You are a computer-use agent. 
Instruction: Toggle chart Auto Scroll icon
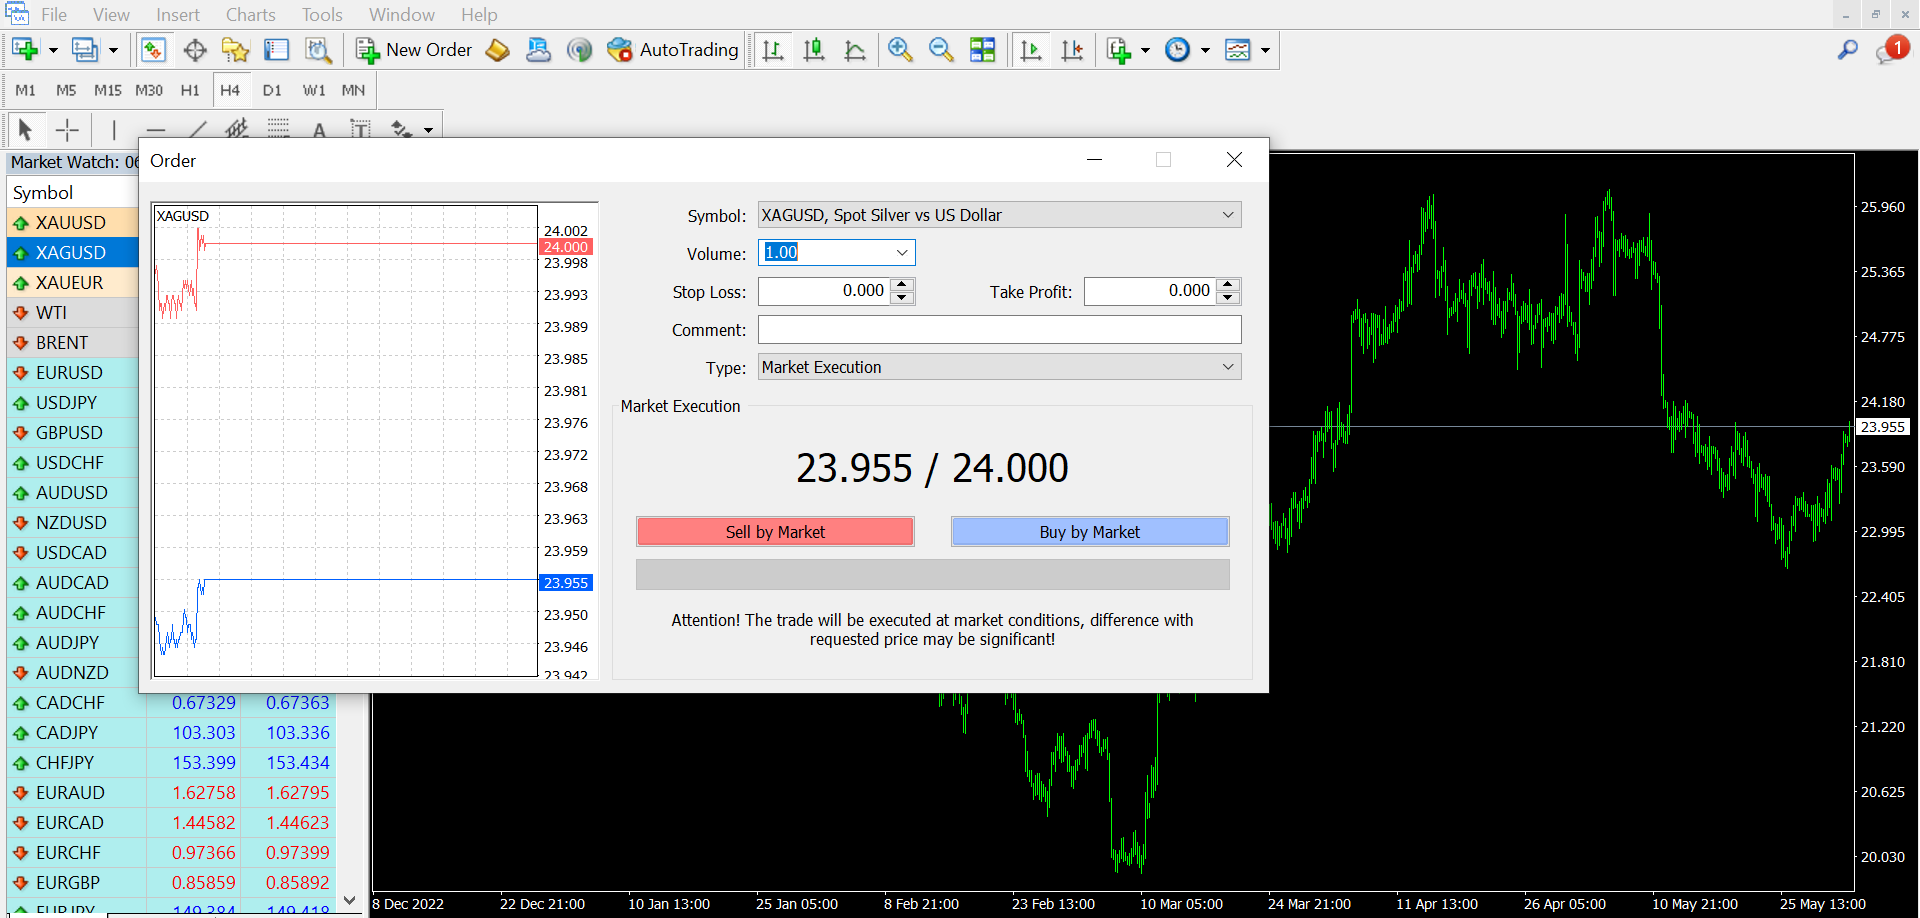1031,50
